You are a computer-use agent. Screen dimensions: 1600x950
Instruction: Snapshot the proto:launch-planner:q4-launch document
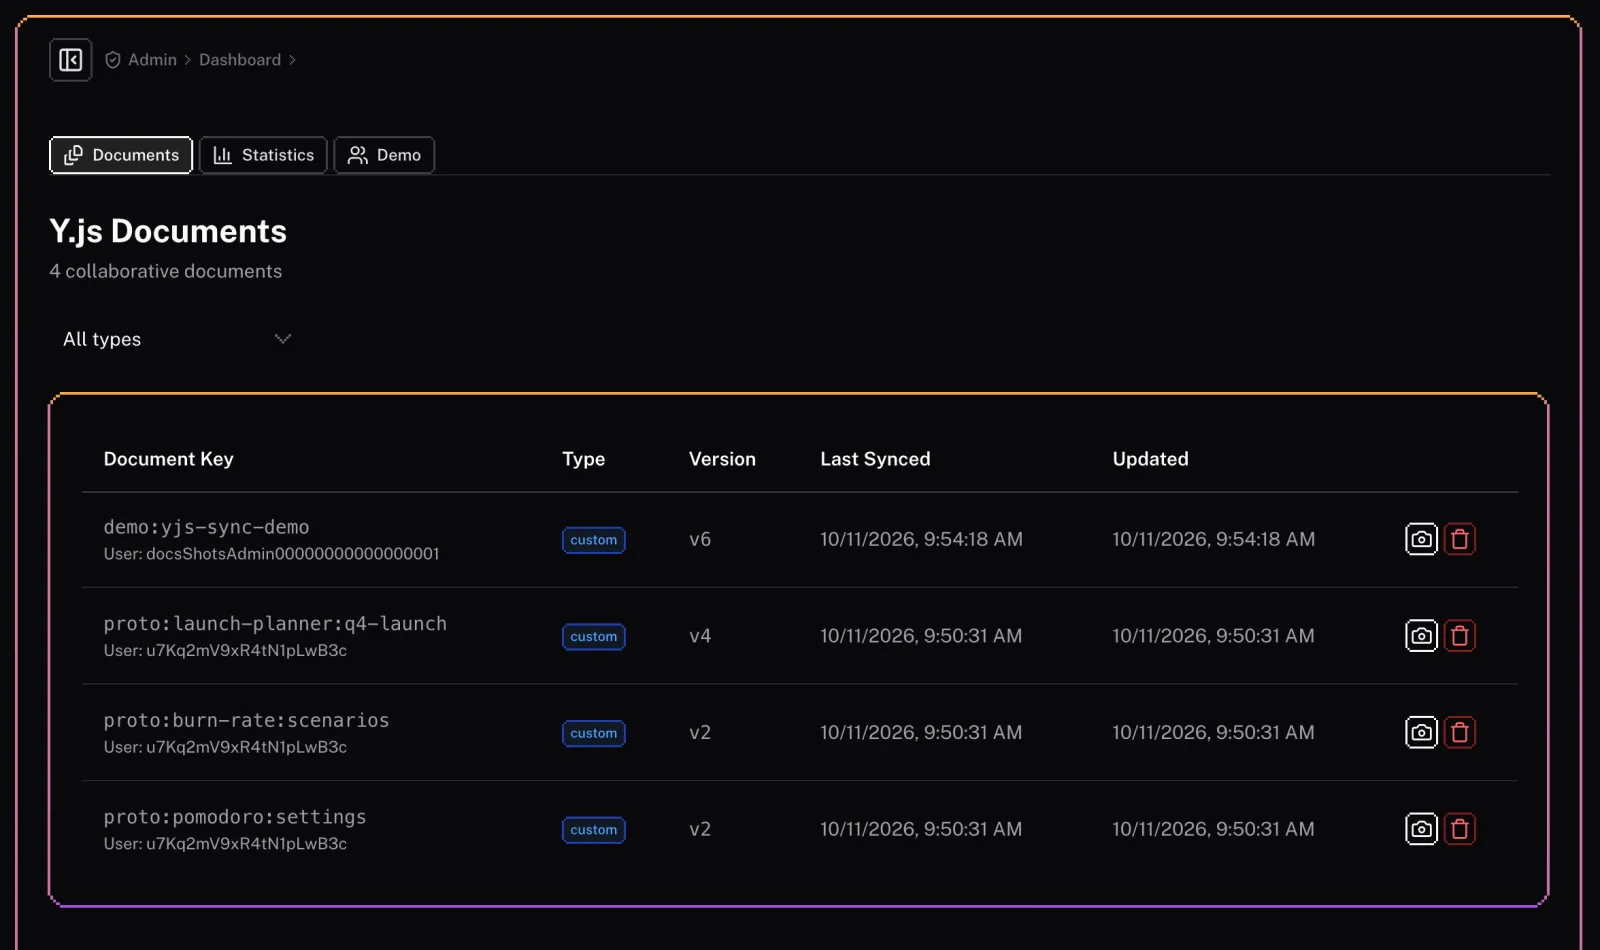tap(1421, 636)
